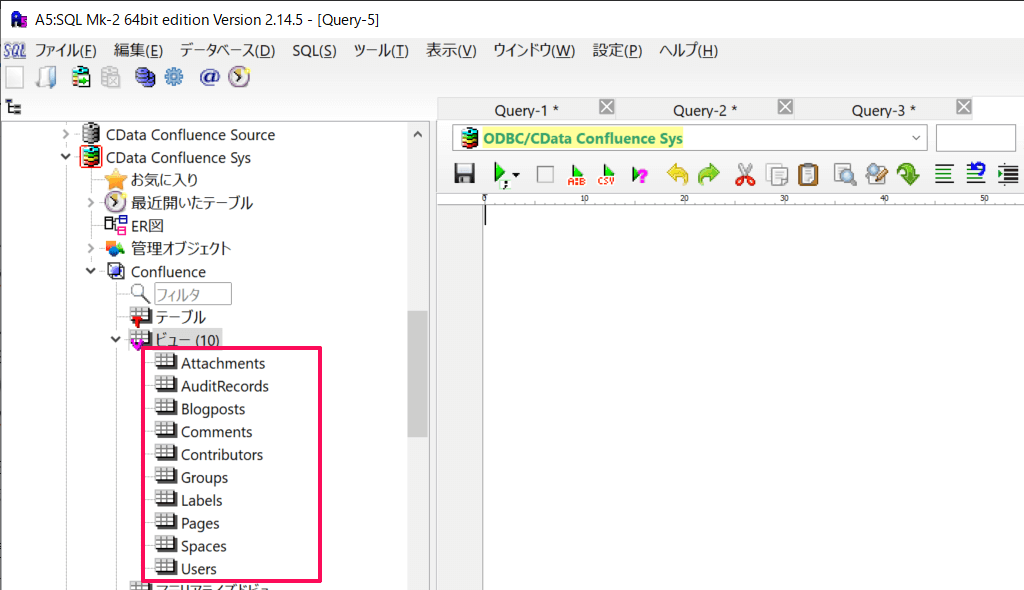Select the Contributors view
The width and height of the screenshot is (1024, 590).
tap(222, 455)
